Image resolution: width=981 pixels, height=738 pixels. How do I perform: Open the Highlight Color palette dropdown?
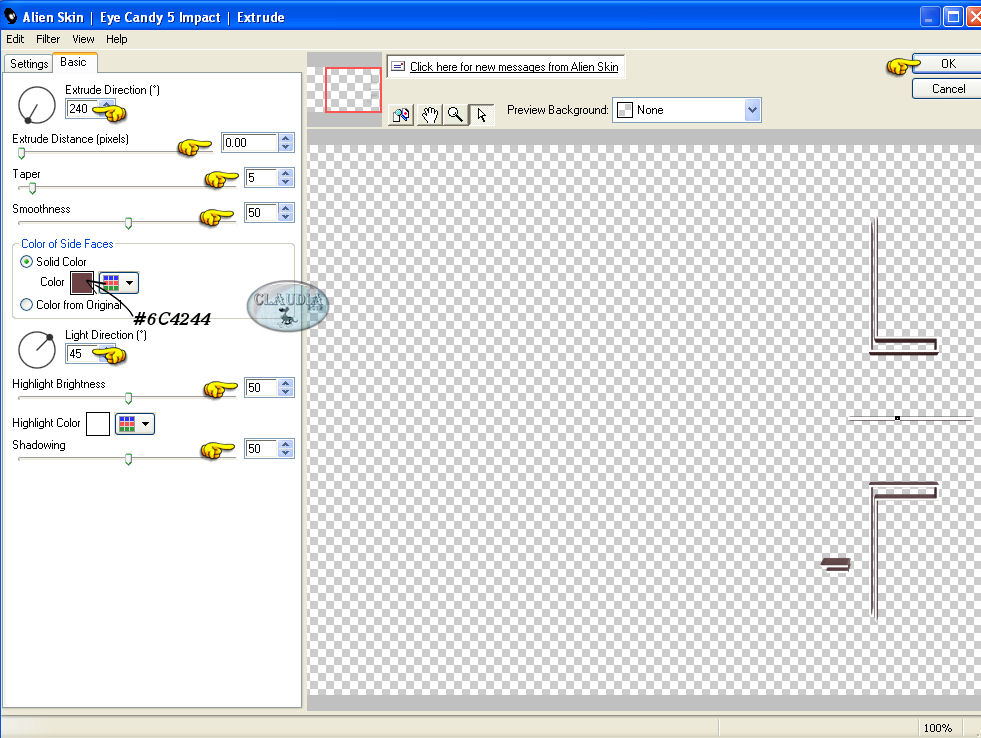pyautogui.click(x=135, y=423)
